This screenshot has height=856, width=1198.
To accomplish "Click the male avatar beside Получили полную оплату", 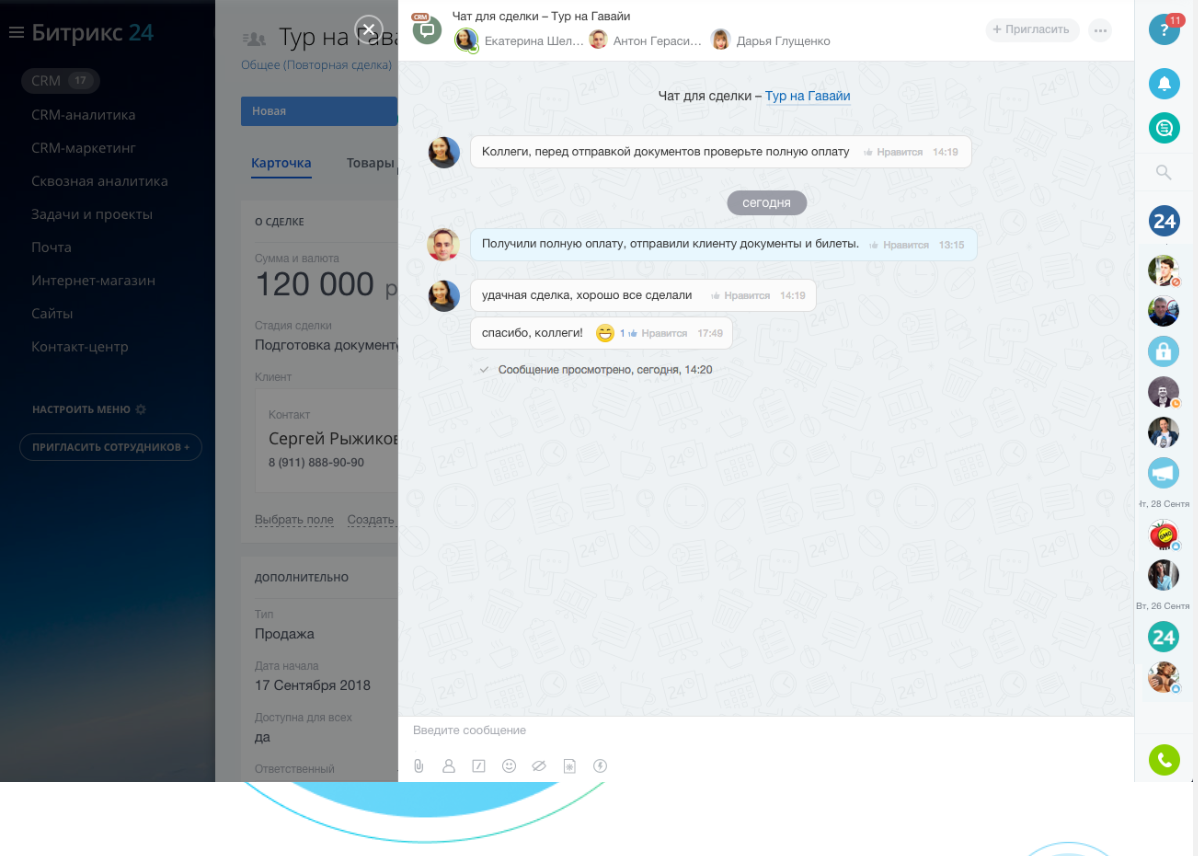I will (x=442, y=245).
